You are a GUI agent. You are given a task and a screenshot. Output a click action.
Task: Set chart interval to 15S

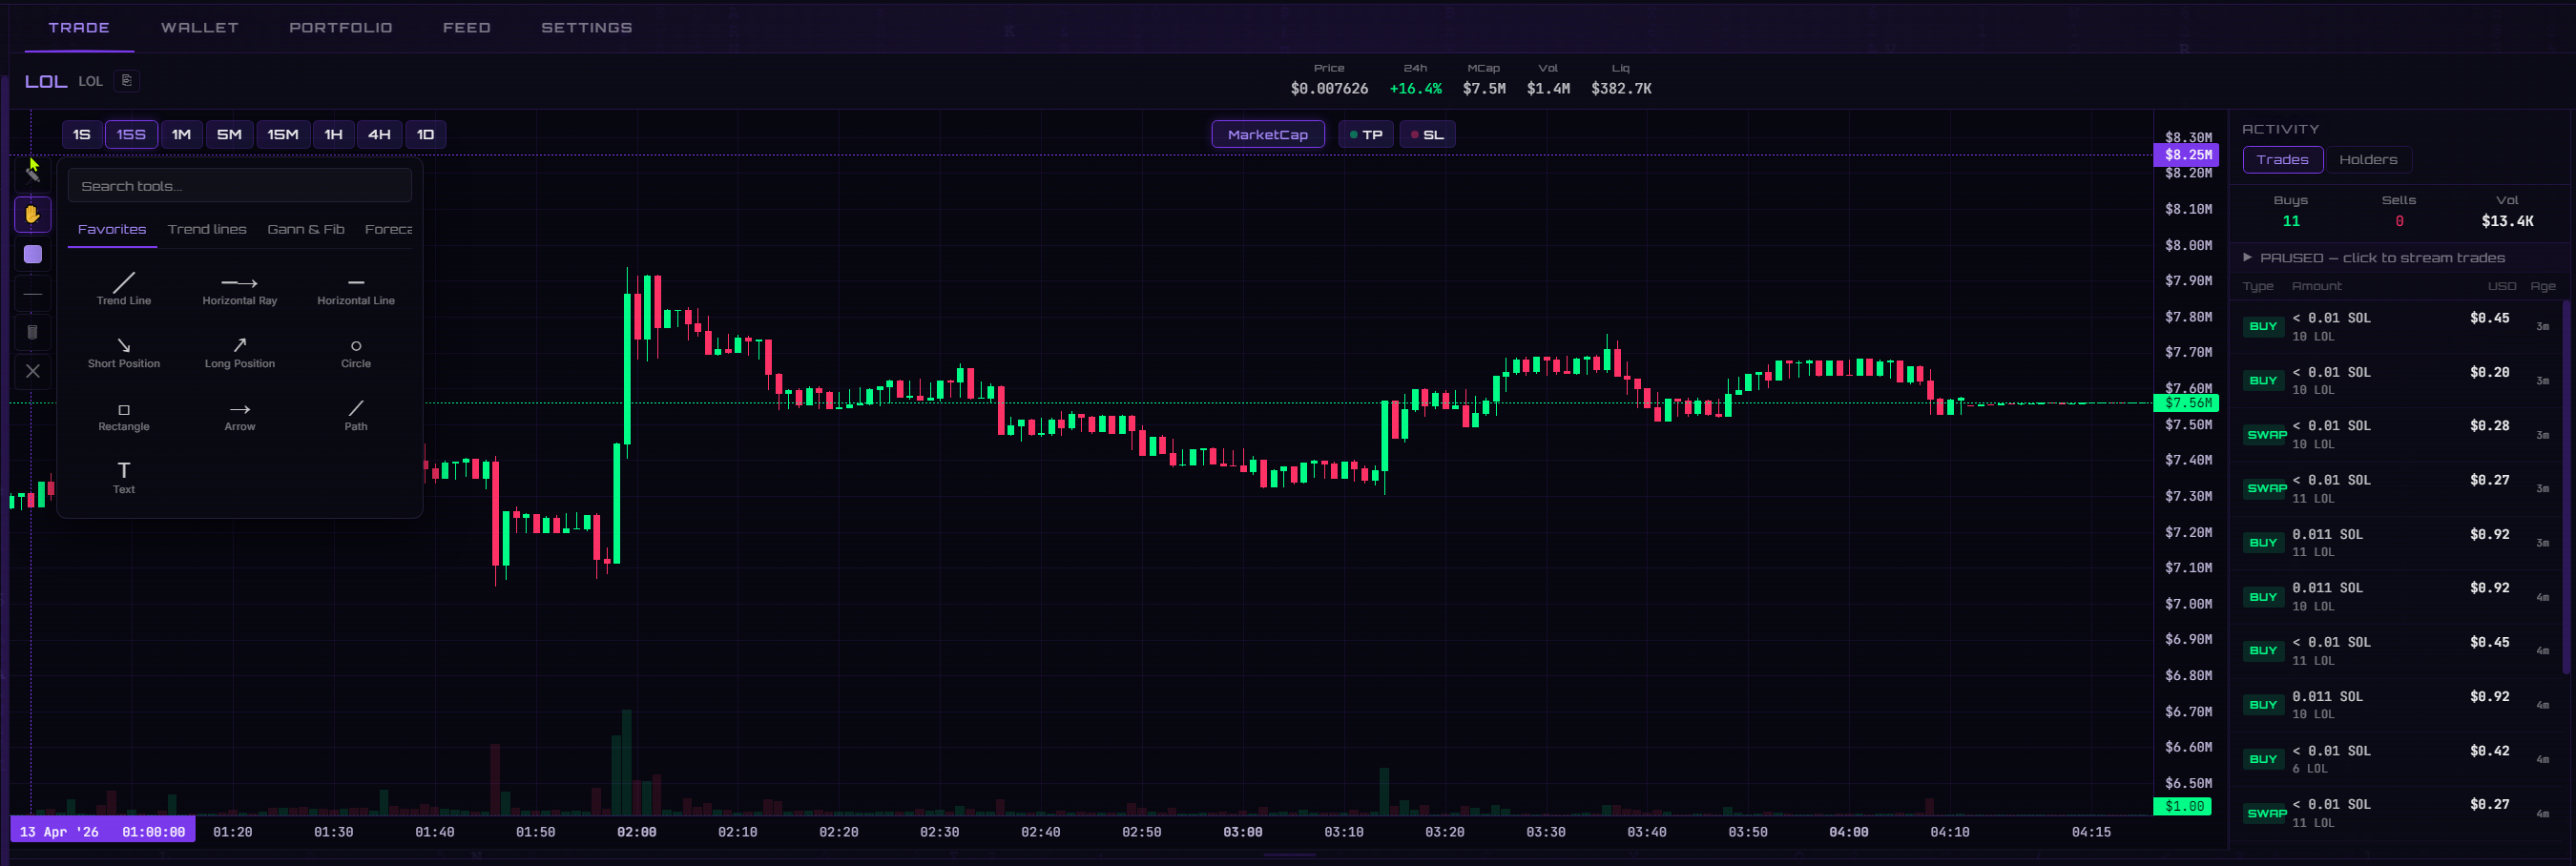(x=131, y=134)
